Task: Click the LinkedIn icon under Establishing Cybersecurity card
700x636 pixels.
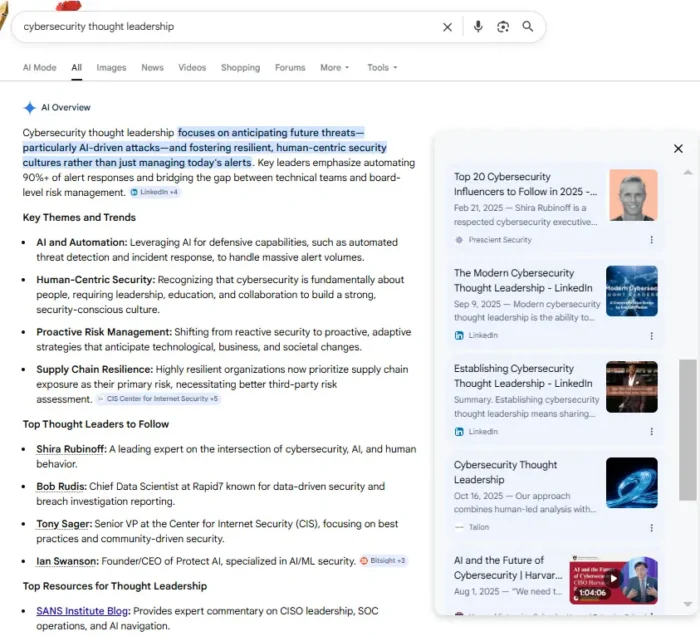Action: click(459, 432)
